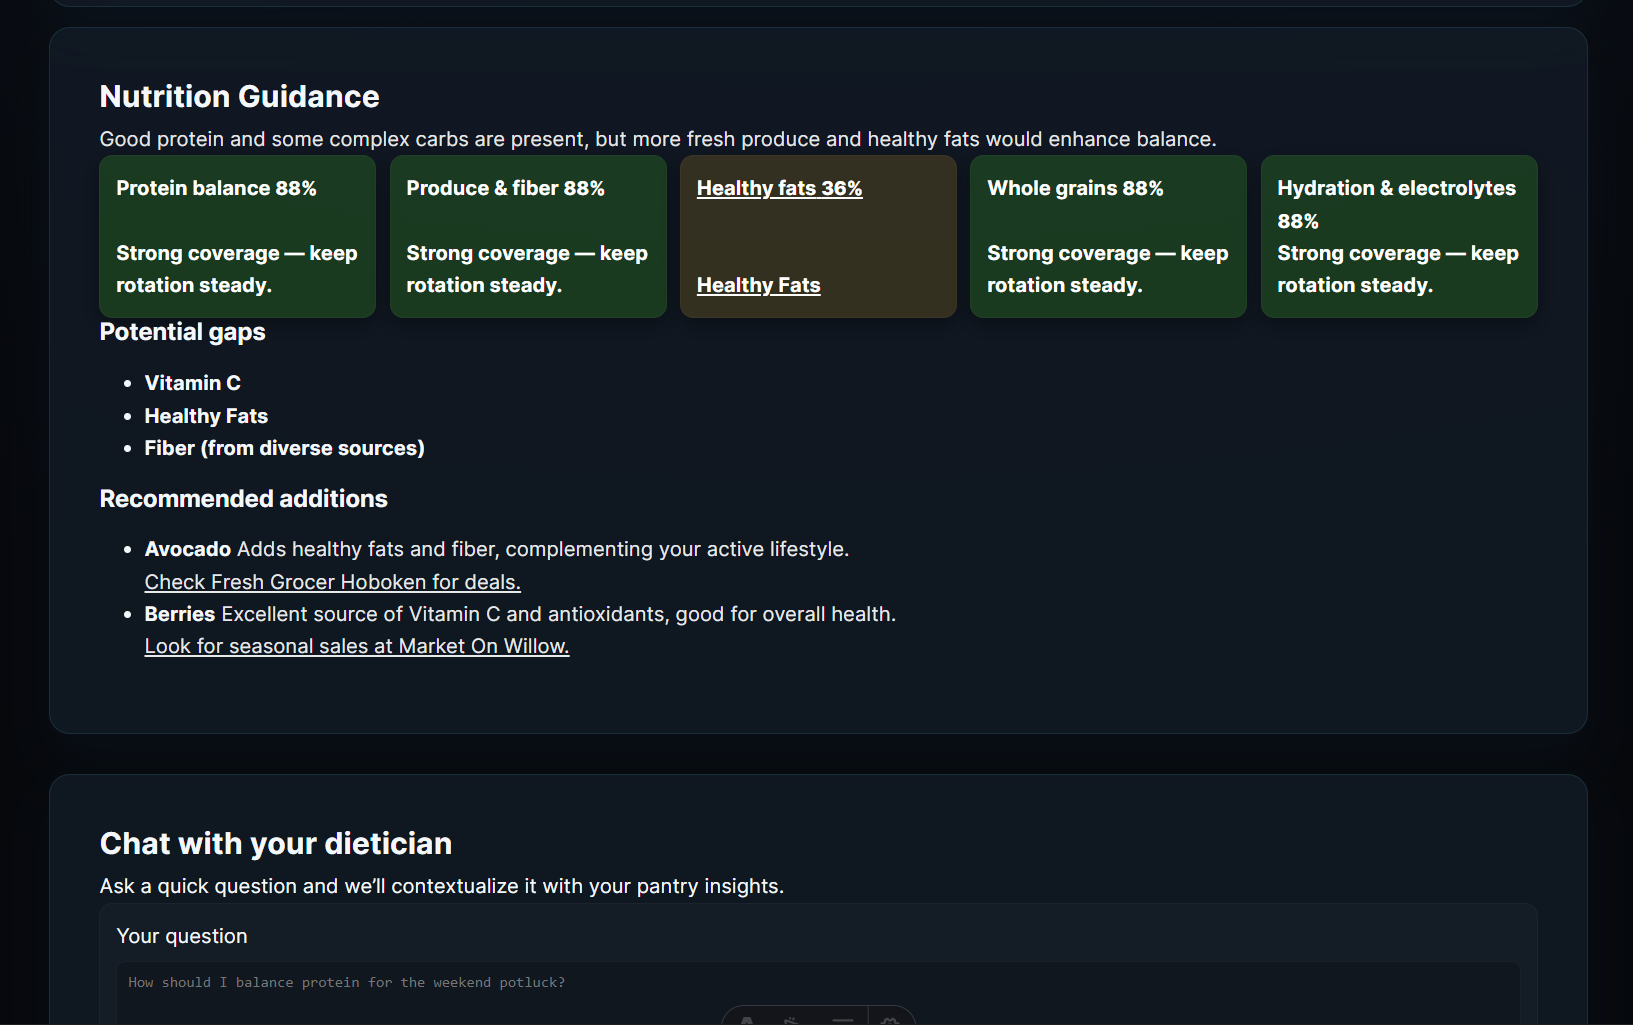Click the Fiber (from diverse sources) item
The height and width of the screenshot is (1025, 1633).
(284, 448)
